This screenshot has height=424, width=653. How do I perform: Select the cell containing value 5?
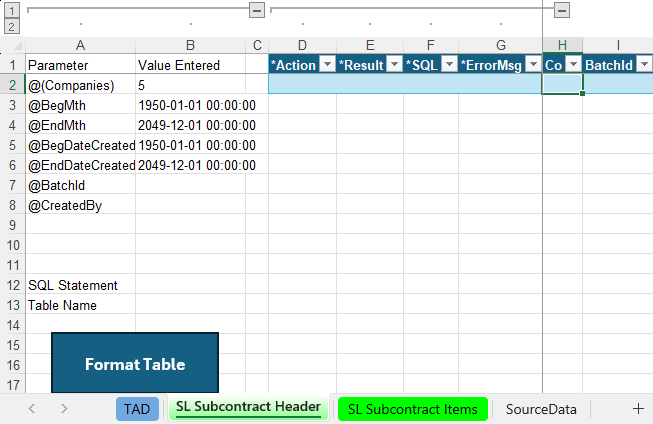point(190,85)
